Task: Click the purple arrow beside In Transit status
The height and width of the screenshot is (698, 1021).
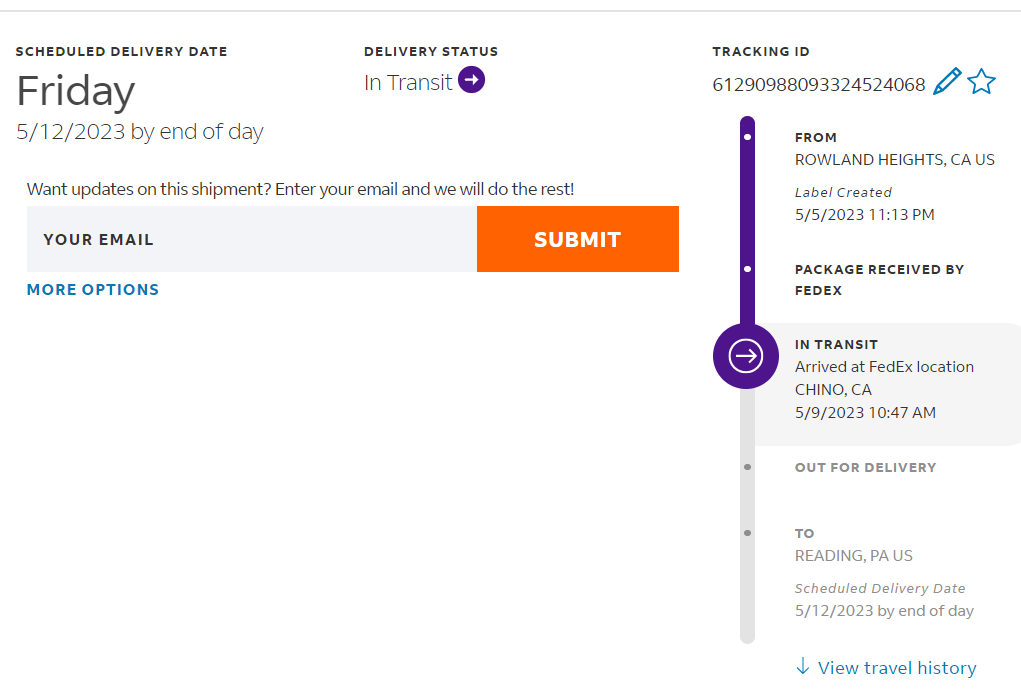Action: pyautogui.click(x=471, y=80)
